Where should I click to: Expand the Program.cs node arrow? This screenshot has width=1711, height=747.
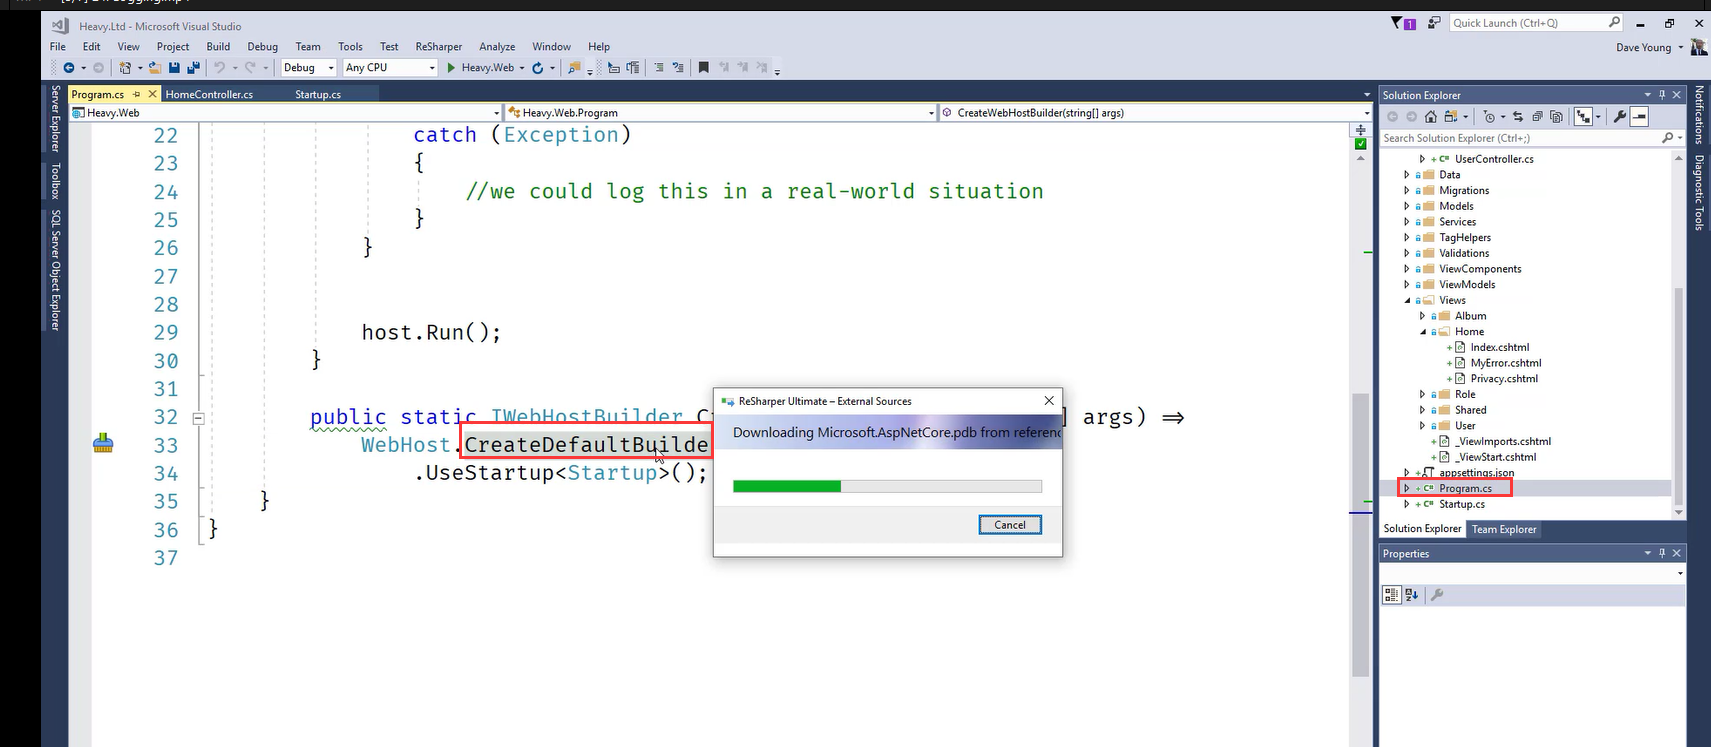click(1407, 488)
